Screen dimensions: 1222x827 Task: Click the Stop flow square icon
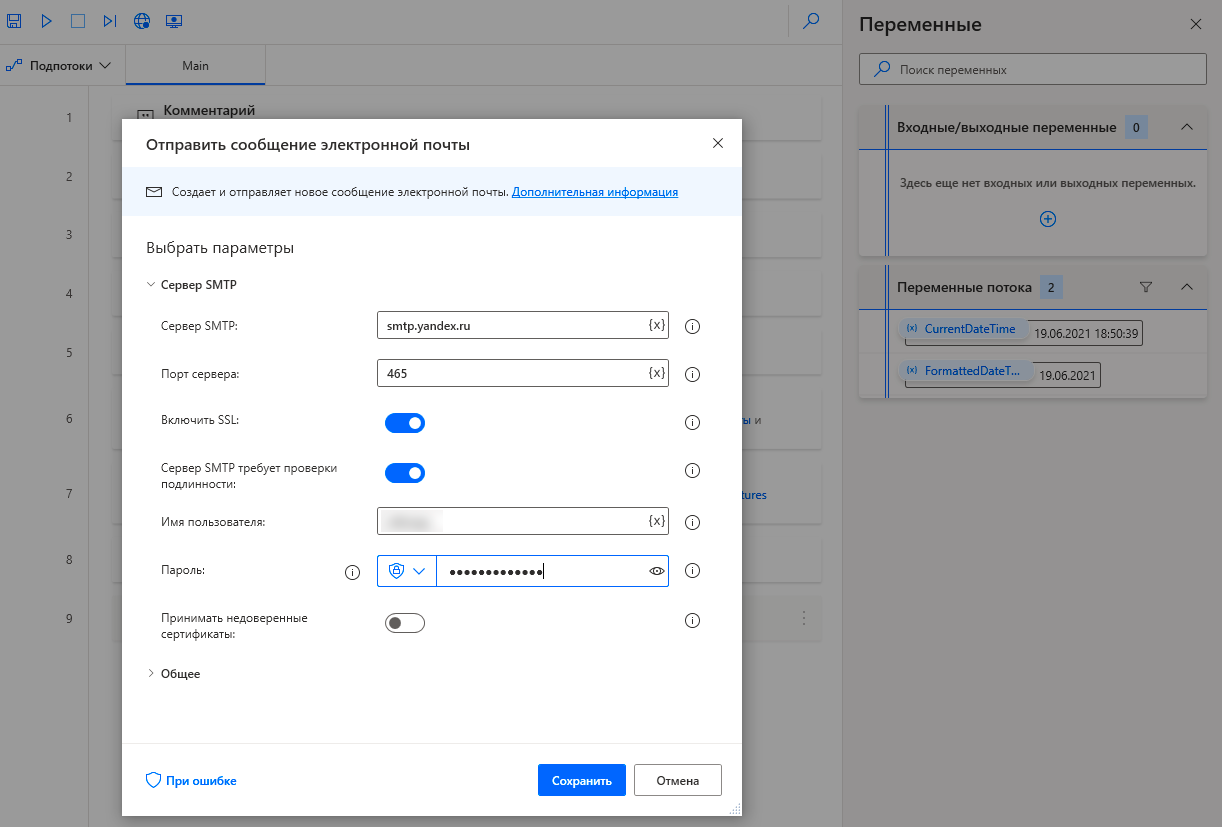click(78, 20)
